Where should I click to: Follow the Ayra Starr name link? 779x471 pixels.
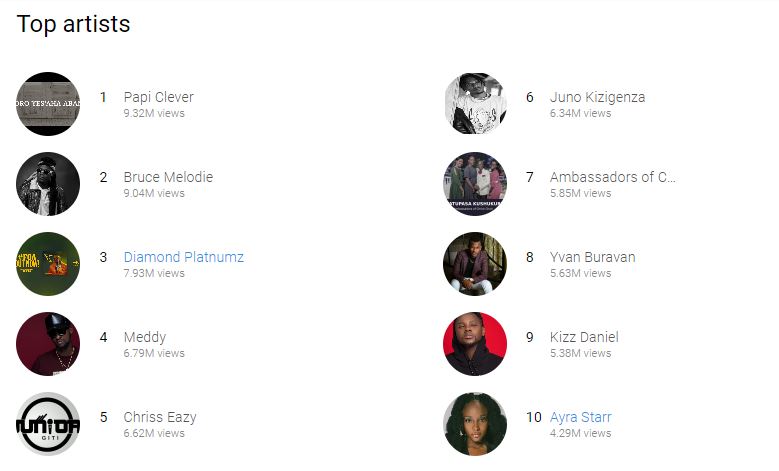(x=580, y=417)
